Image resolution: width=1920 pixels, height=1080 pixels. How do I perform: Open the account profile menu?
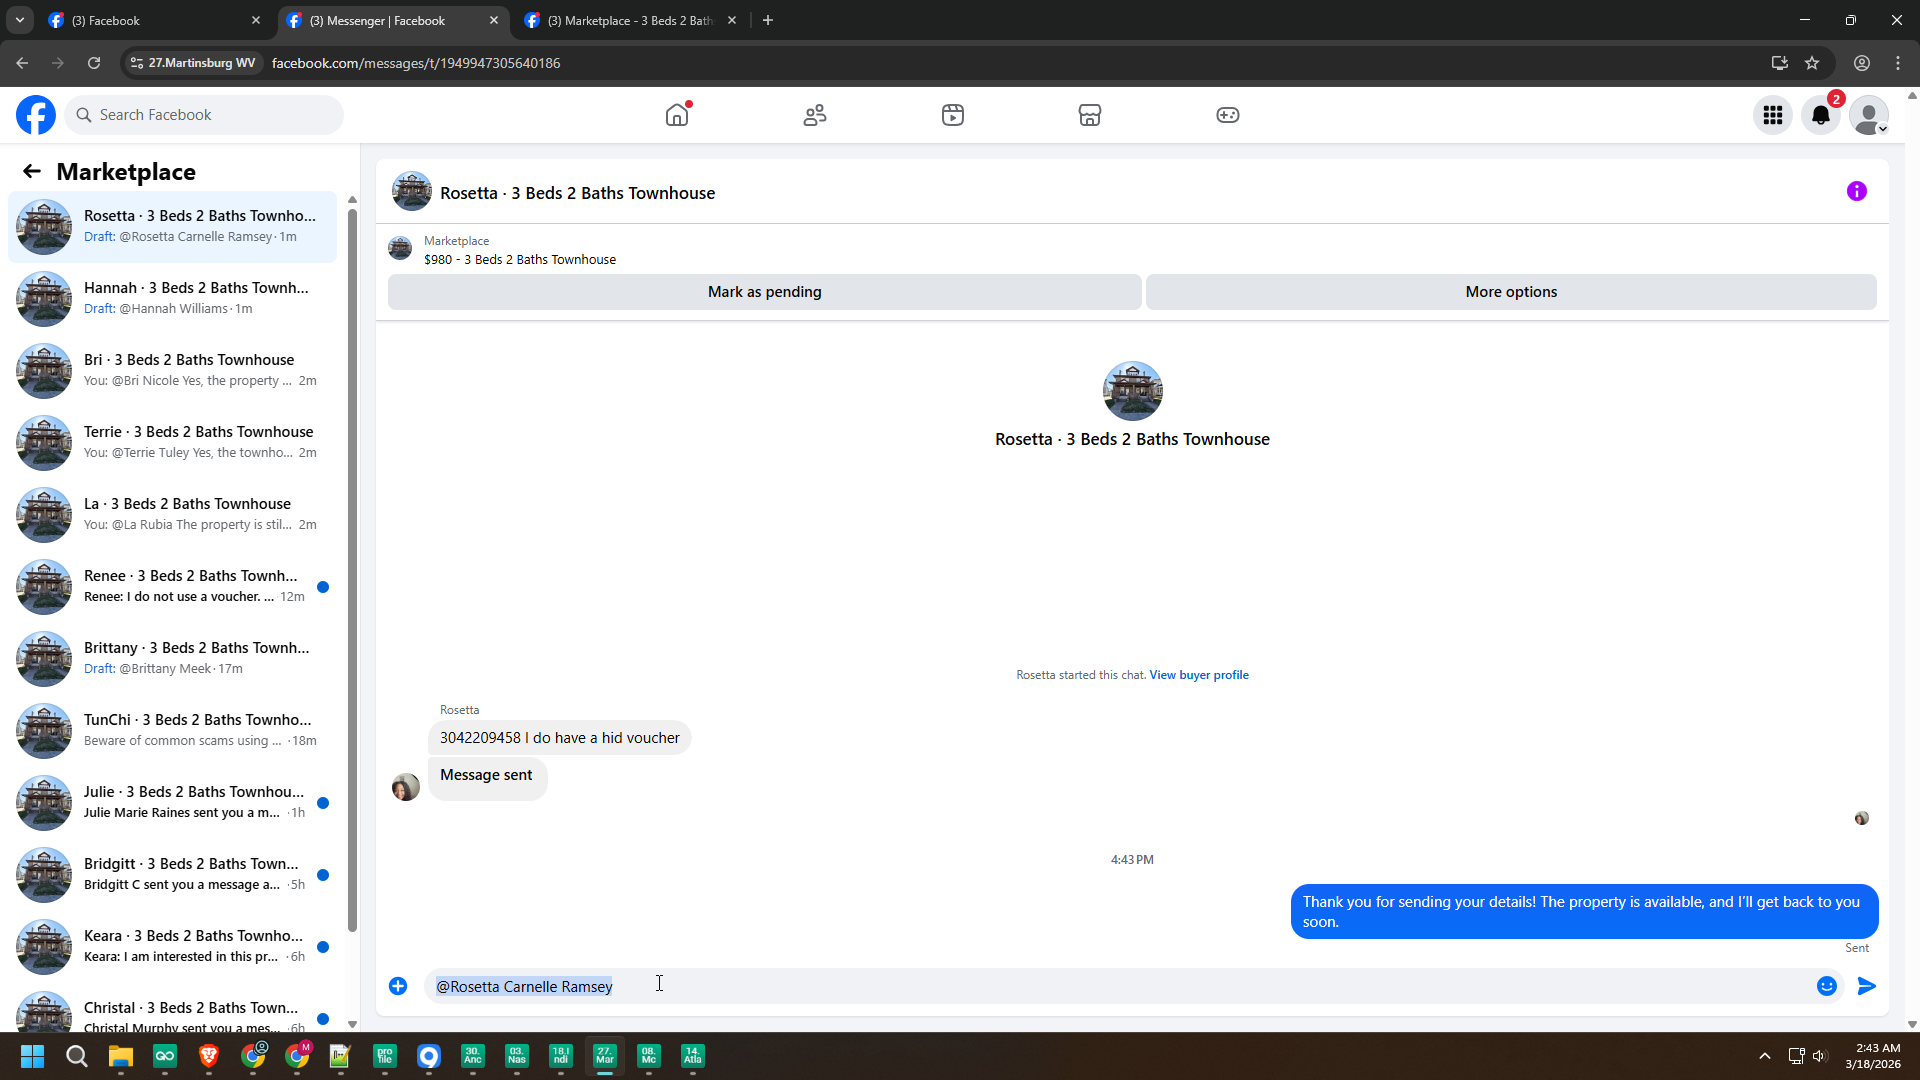coord(1869,115)
